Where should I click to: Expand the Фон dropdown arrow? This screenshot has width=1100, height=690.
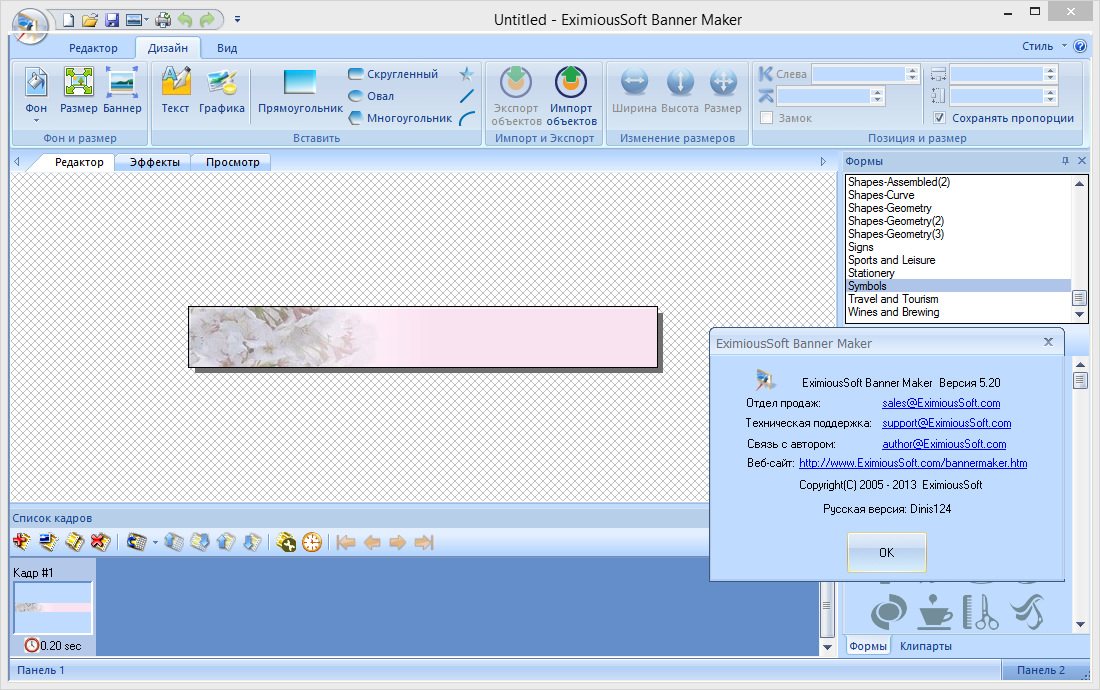point(36,121)
